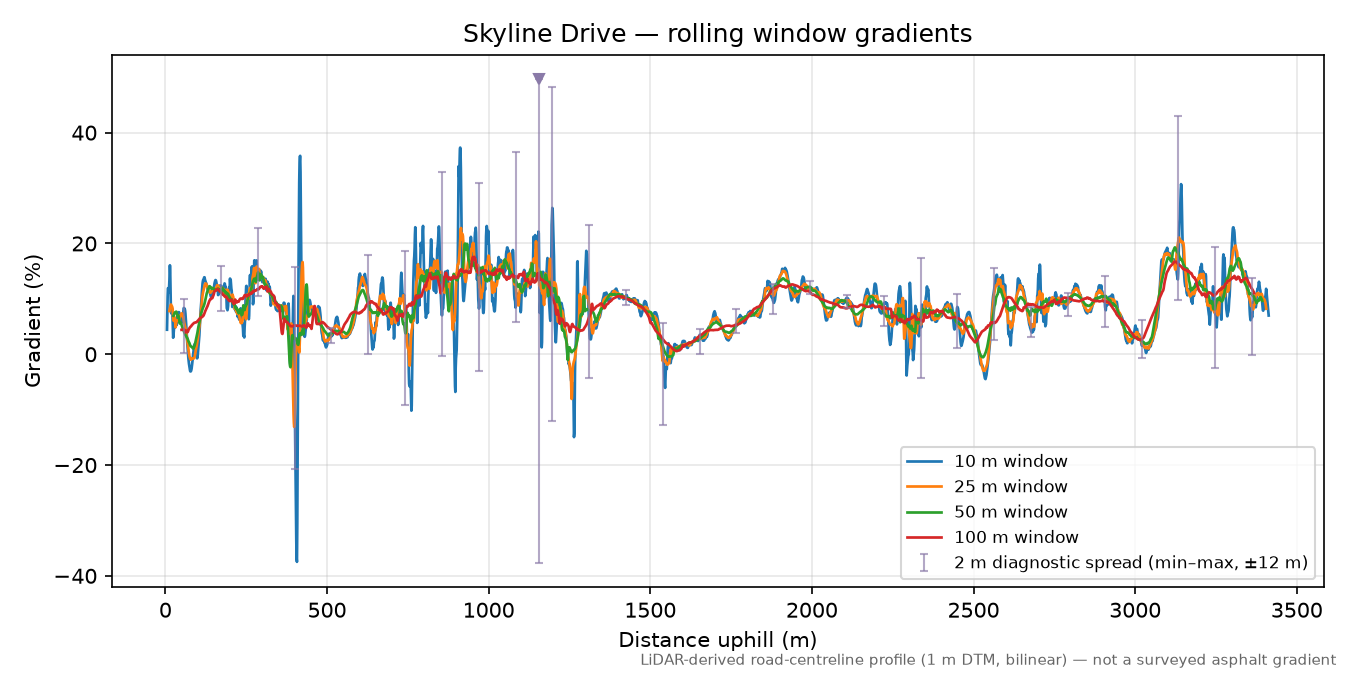Viewport: 1350px width, 675px height.
Task: Click the blue line swatch in the legend
Action: [x=924, y=462]
